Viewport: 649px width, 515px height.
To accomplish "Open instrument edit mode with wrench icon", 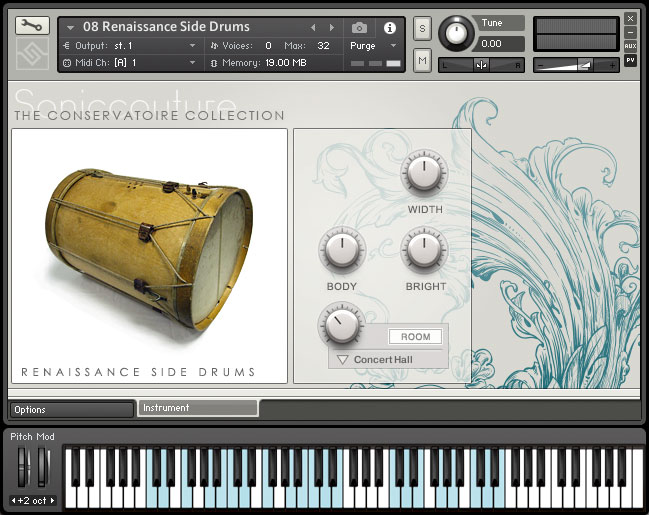I will tap(32, 26).
